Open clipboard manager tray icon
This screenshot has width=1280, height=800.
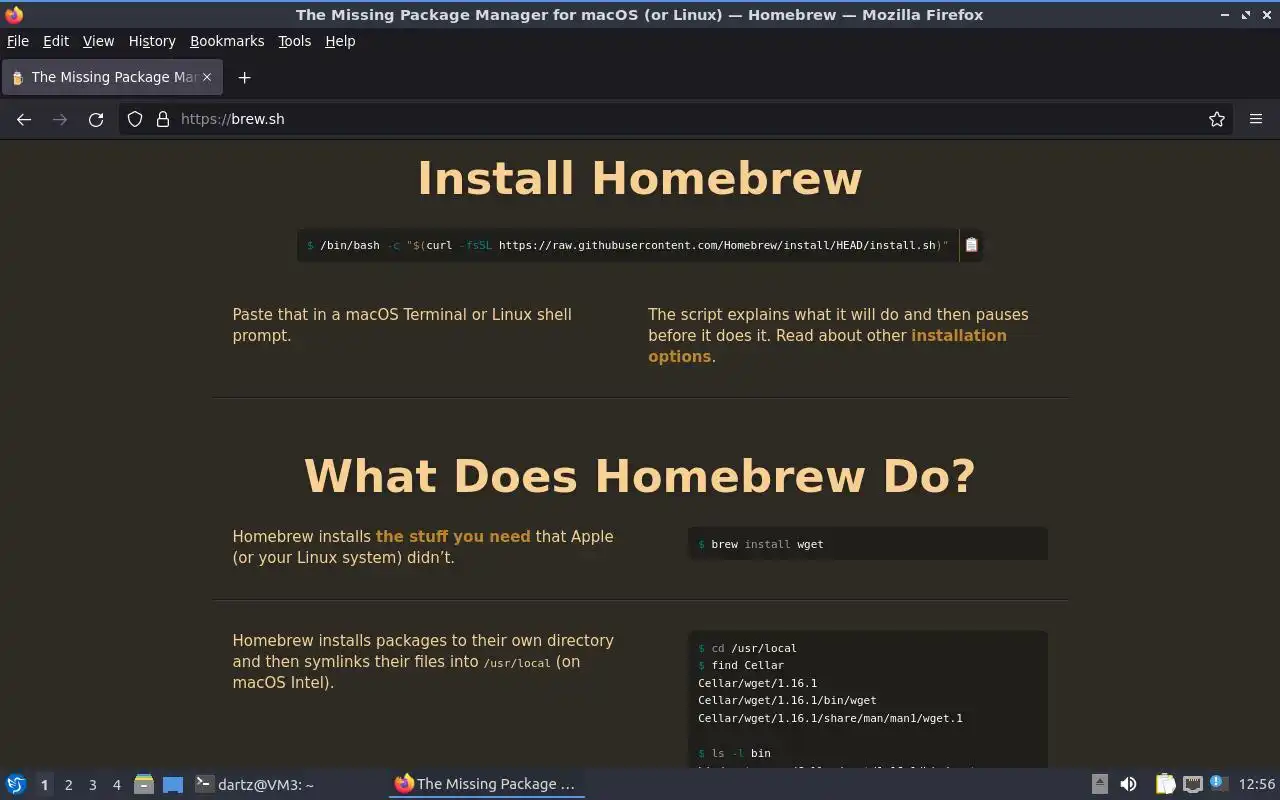[x=1165, y=784]
